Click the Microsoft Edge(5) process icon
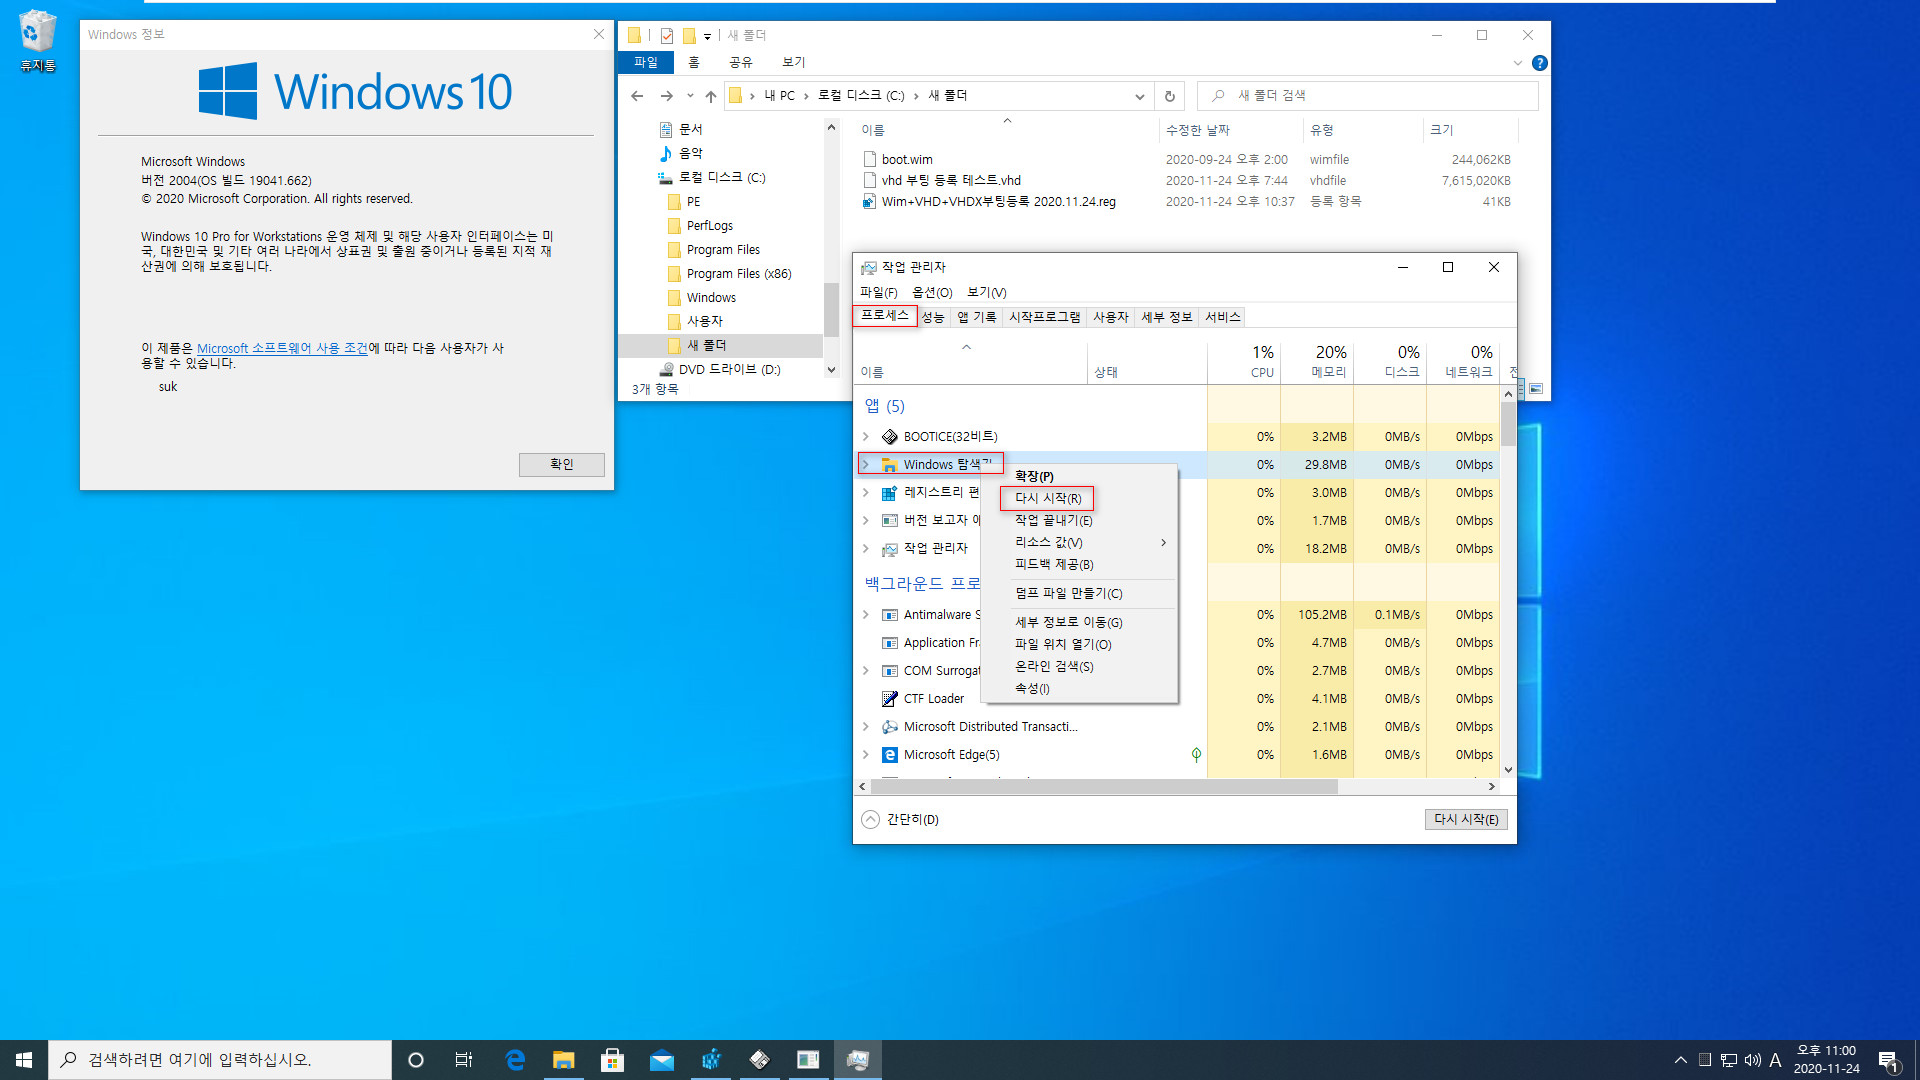This screenshot has height=1080, width=1920. [889, 755]
